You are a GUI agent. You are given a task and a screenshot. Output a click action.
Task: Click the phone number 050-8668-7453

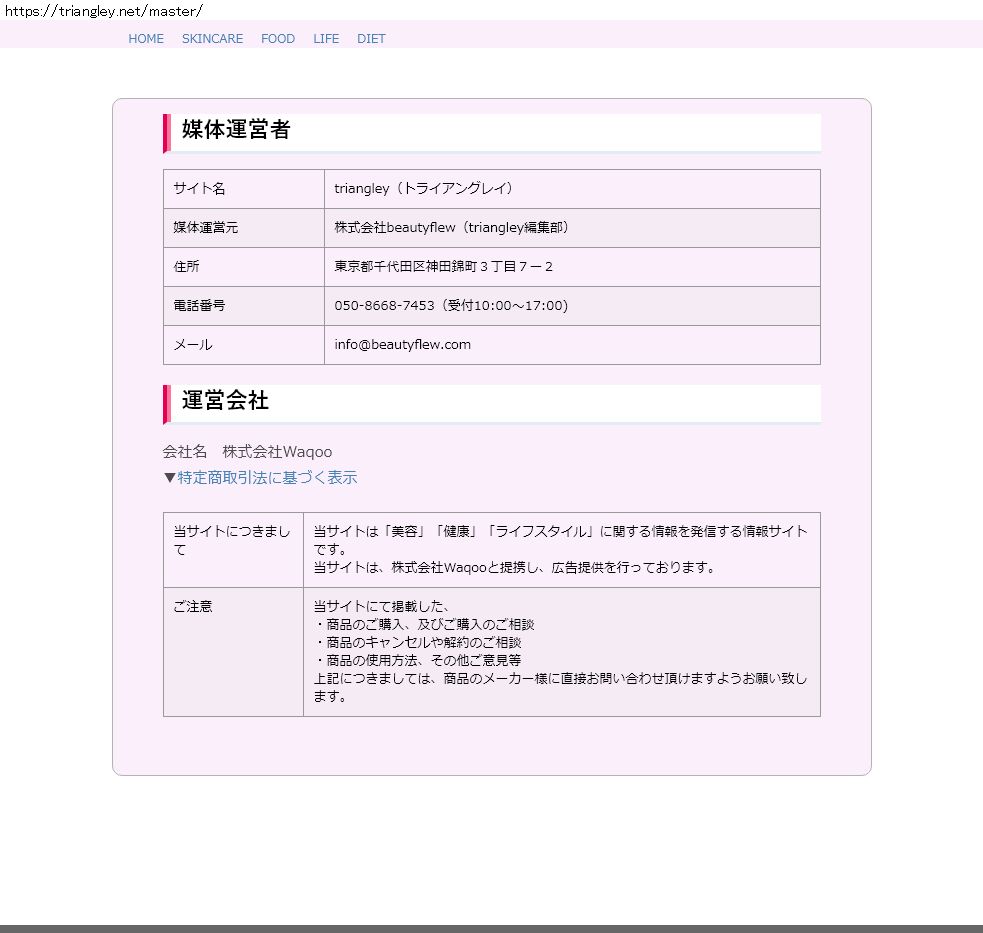(384, 306)
